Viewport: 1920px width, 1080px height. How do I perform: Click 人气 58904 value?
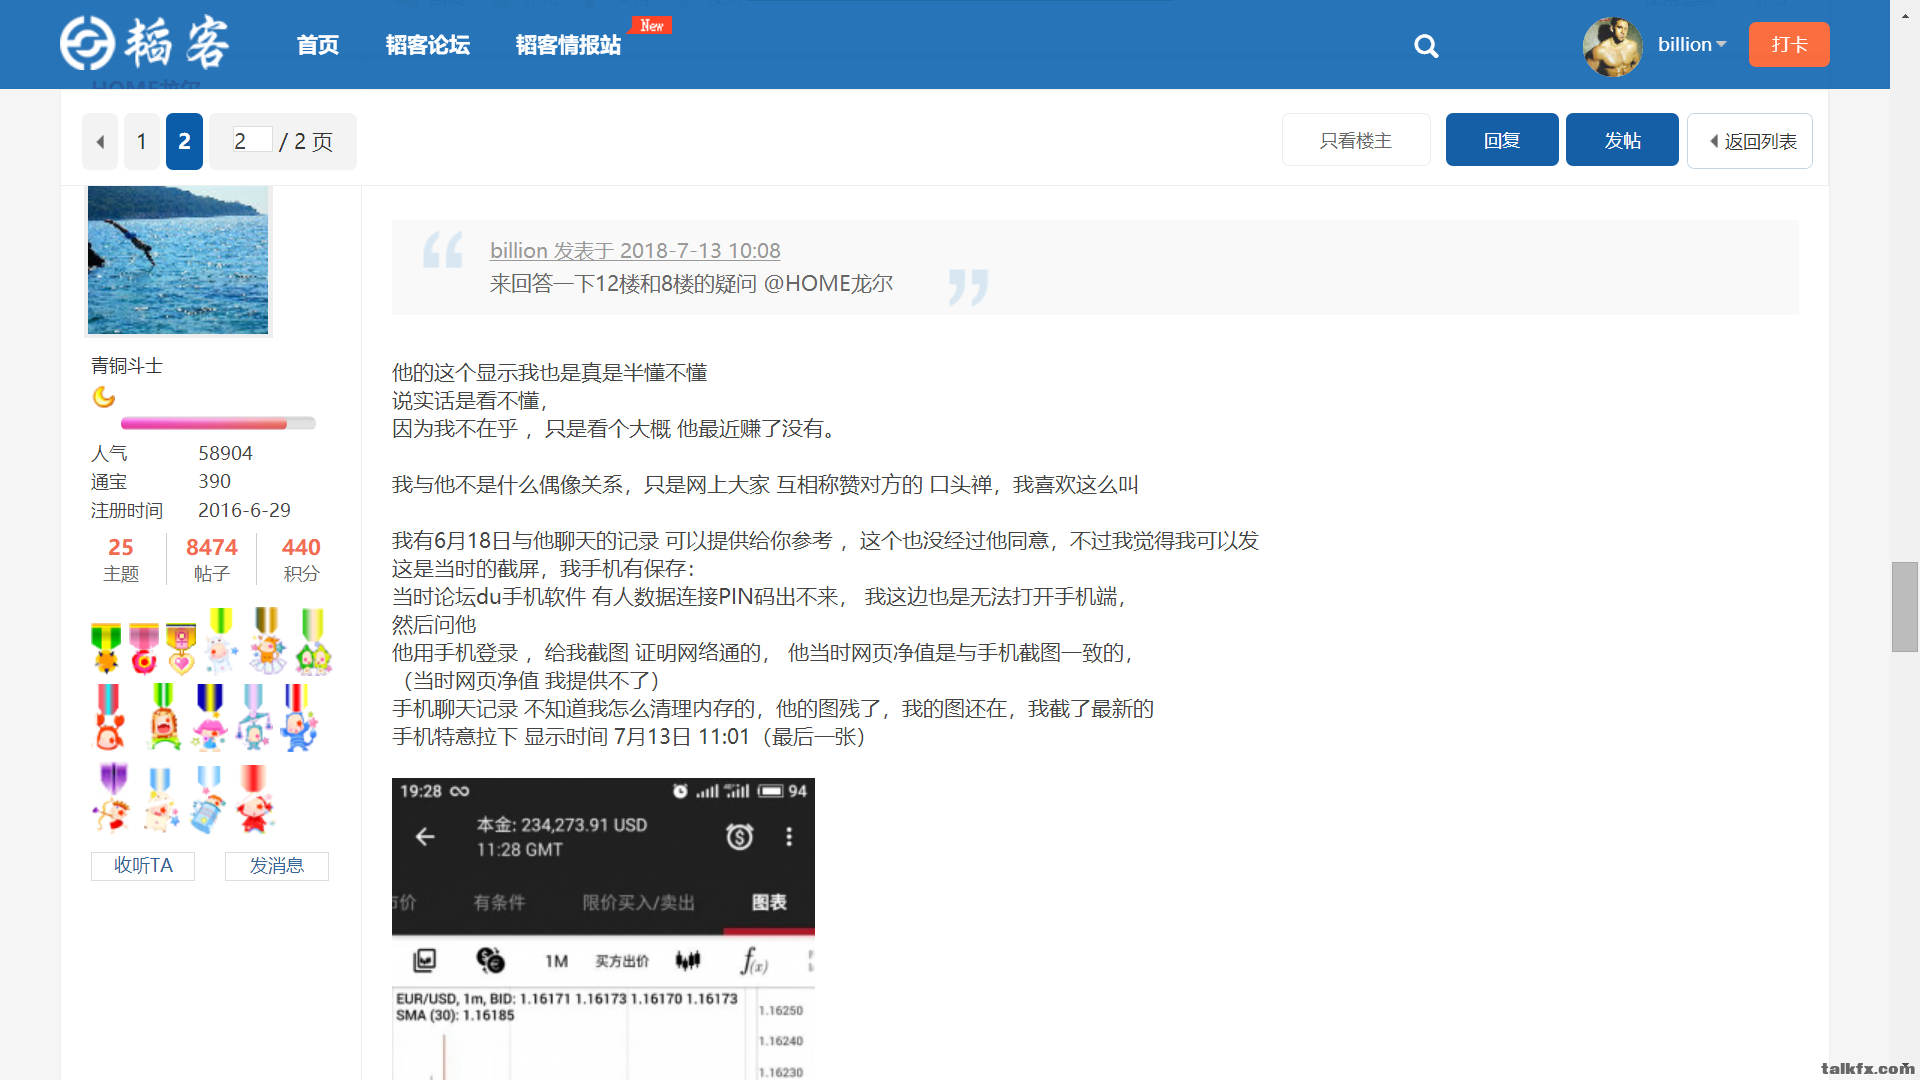coord(225,453)
